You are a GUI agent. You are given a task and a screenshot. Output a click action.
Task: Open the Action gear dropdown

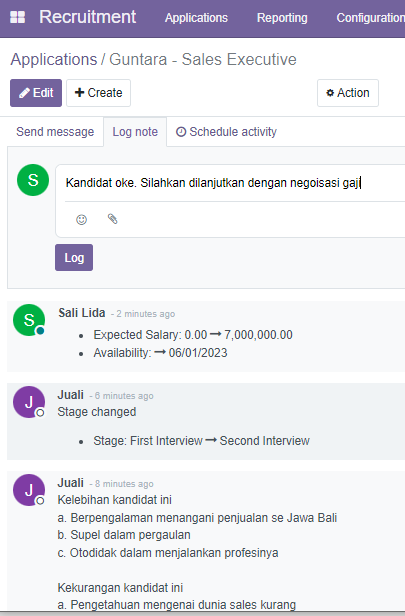(348, 93)
